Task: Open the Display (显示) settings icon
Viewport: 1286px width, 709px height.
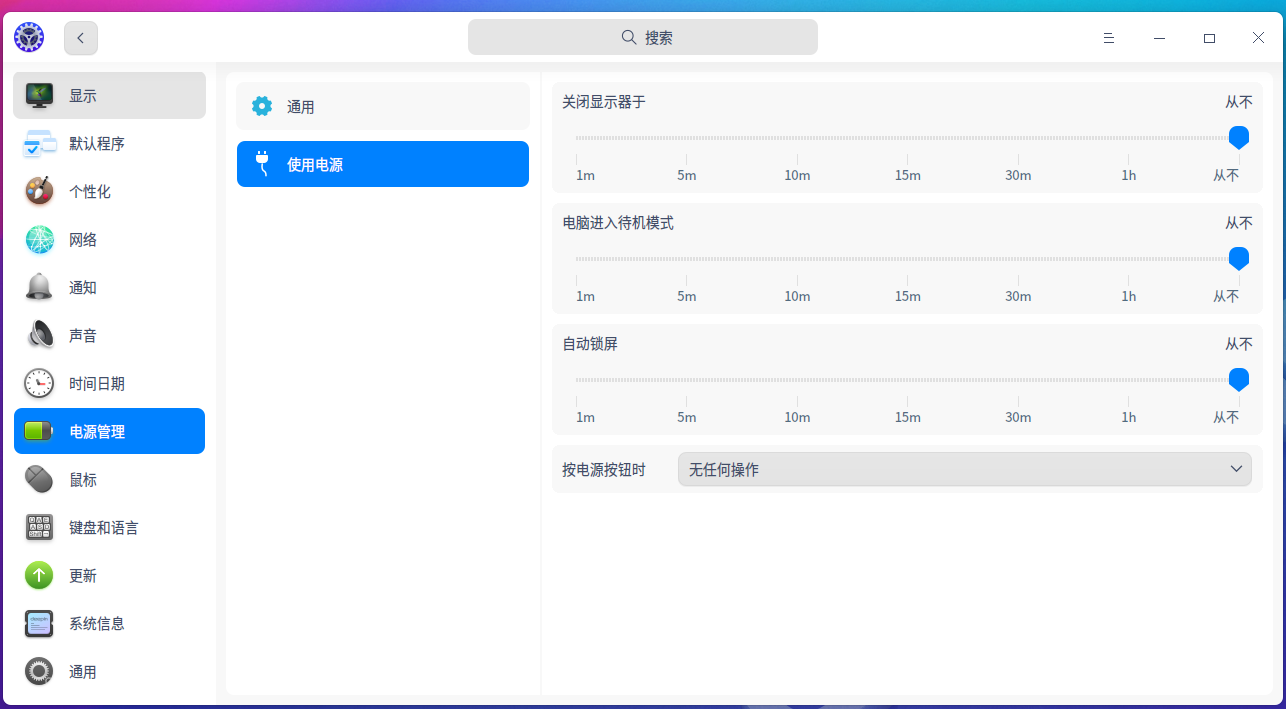Action: coord(39,96)
